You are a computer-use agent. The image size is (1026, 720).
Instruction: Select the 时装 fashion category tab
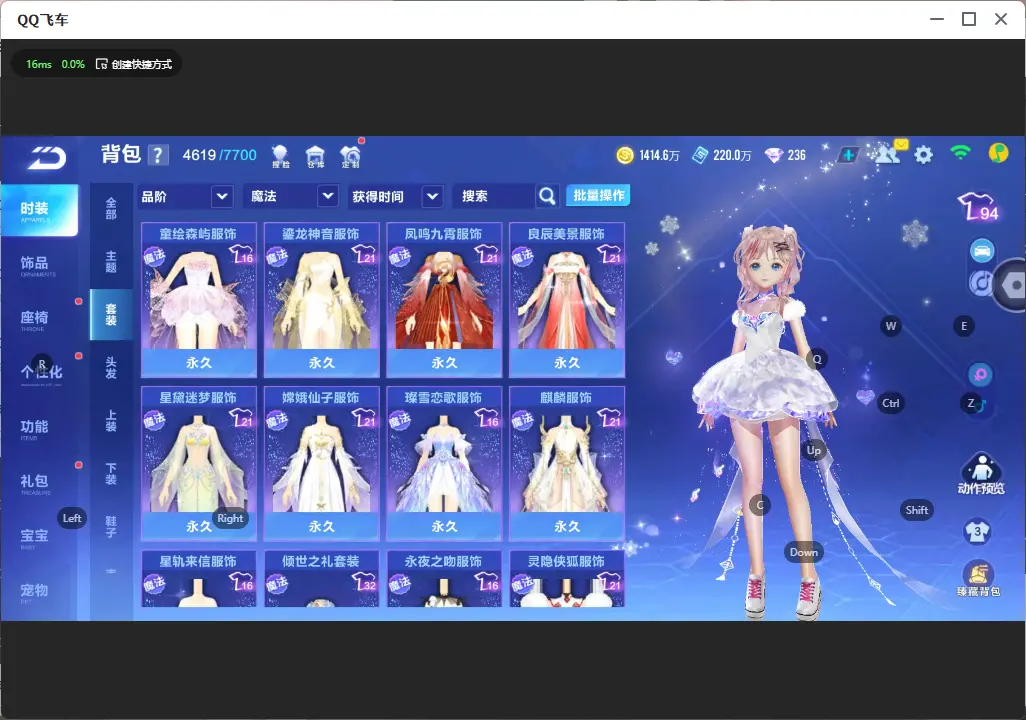click(39, 210)
